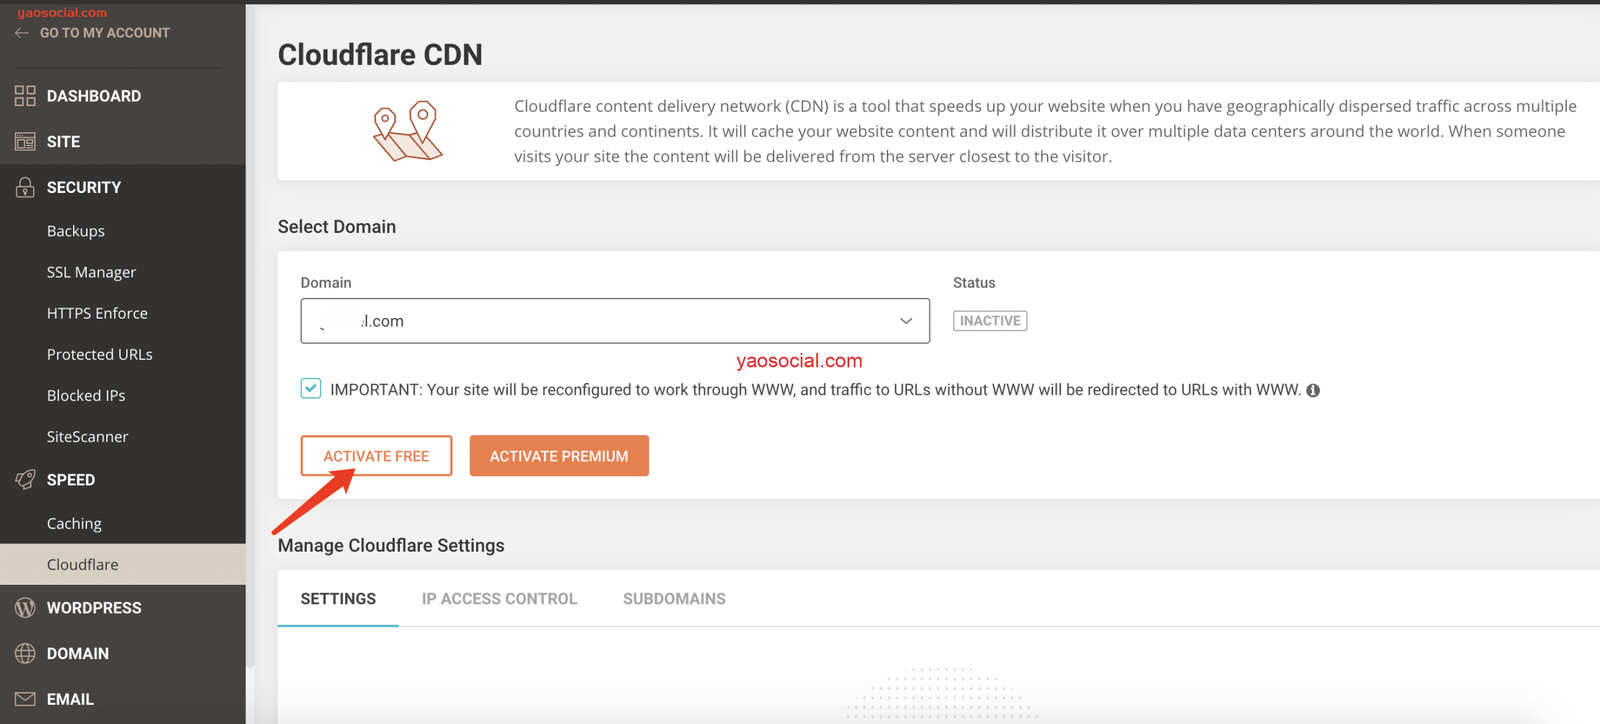Open the Domain dropdown
Image resolution: width=1600 pixels, height=724 pixels.
tap(615, 321)
